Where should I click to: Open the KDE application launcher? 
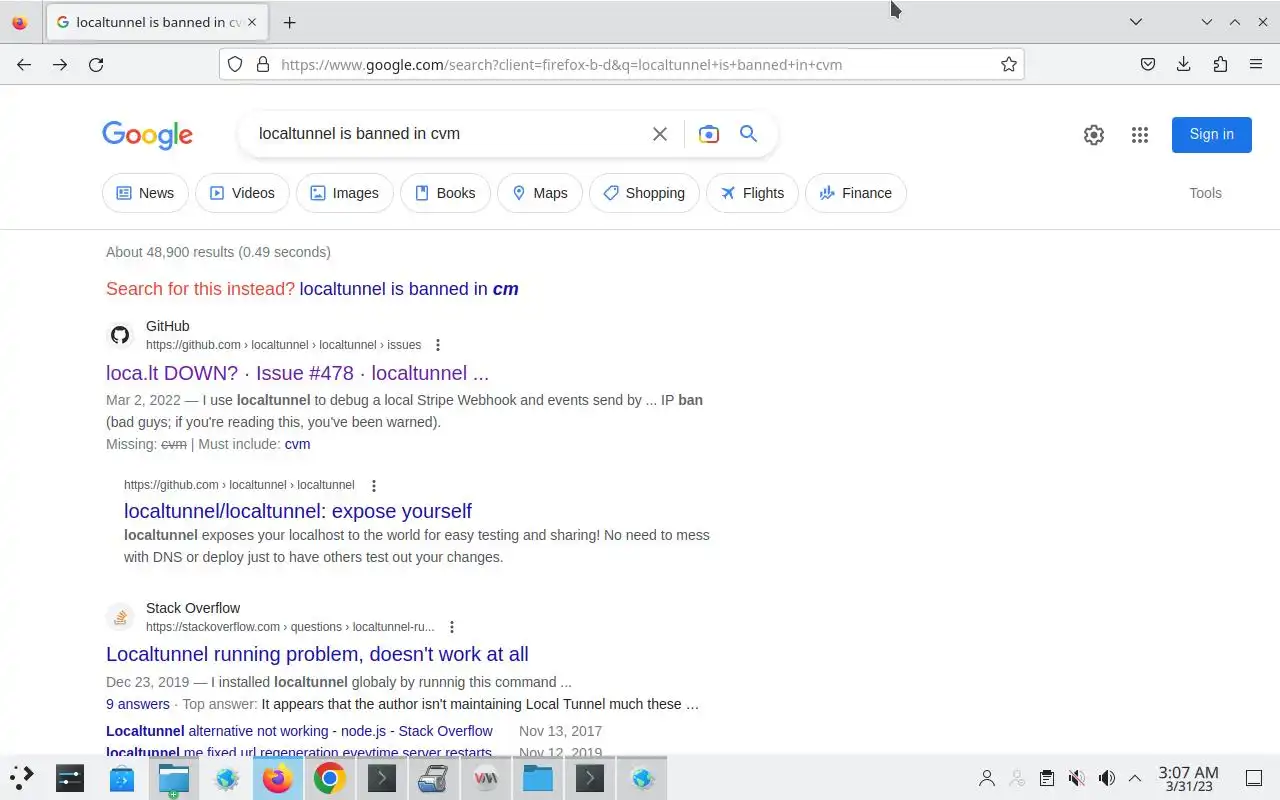click(x=21, y=778)
